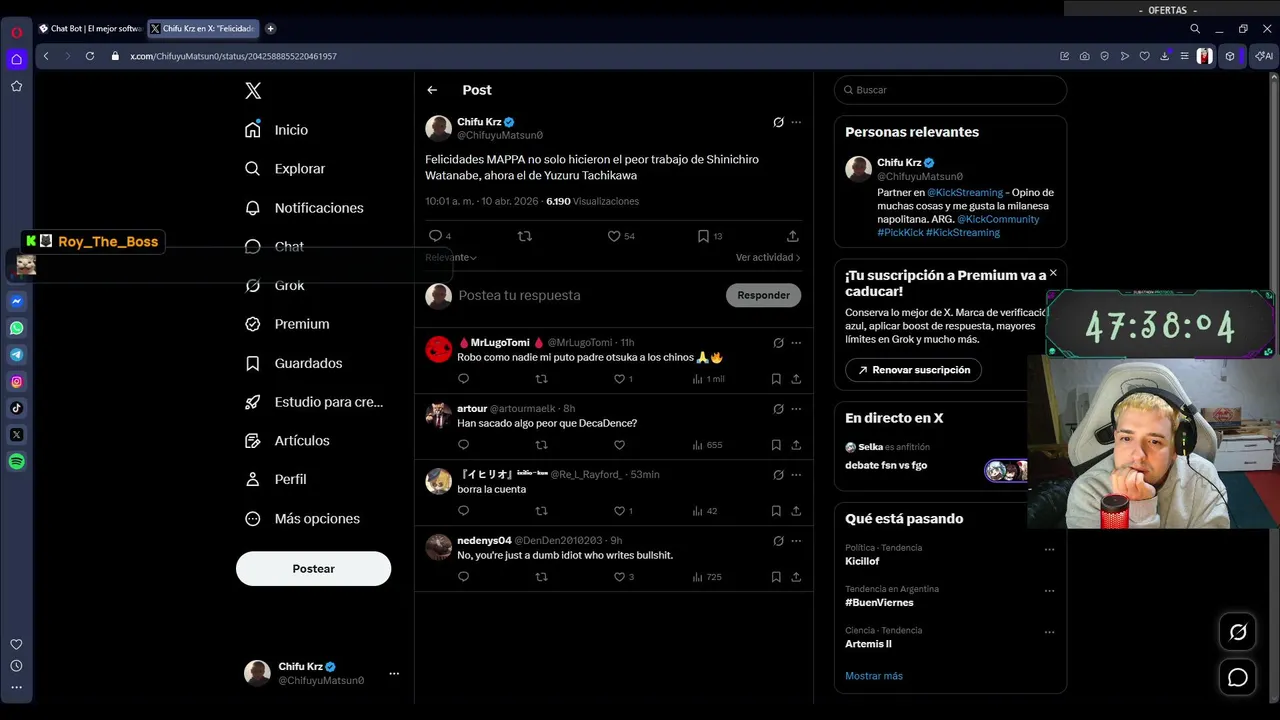
Task: Open Spotify in Opera sidebar
Action: point(17,462)
